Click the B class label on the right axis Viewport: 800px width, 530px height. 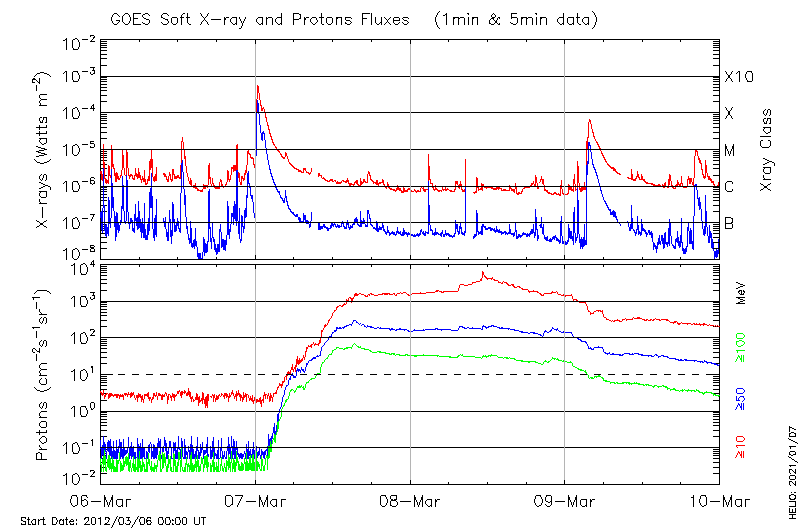click(730, 223)
